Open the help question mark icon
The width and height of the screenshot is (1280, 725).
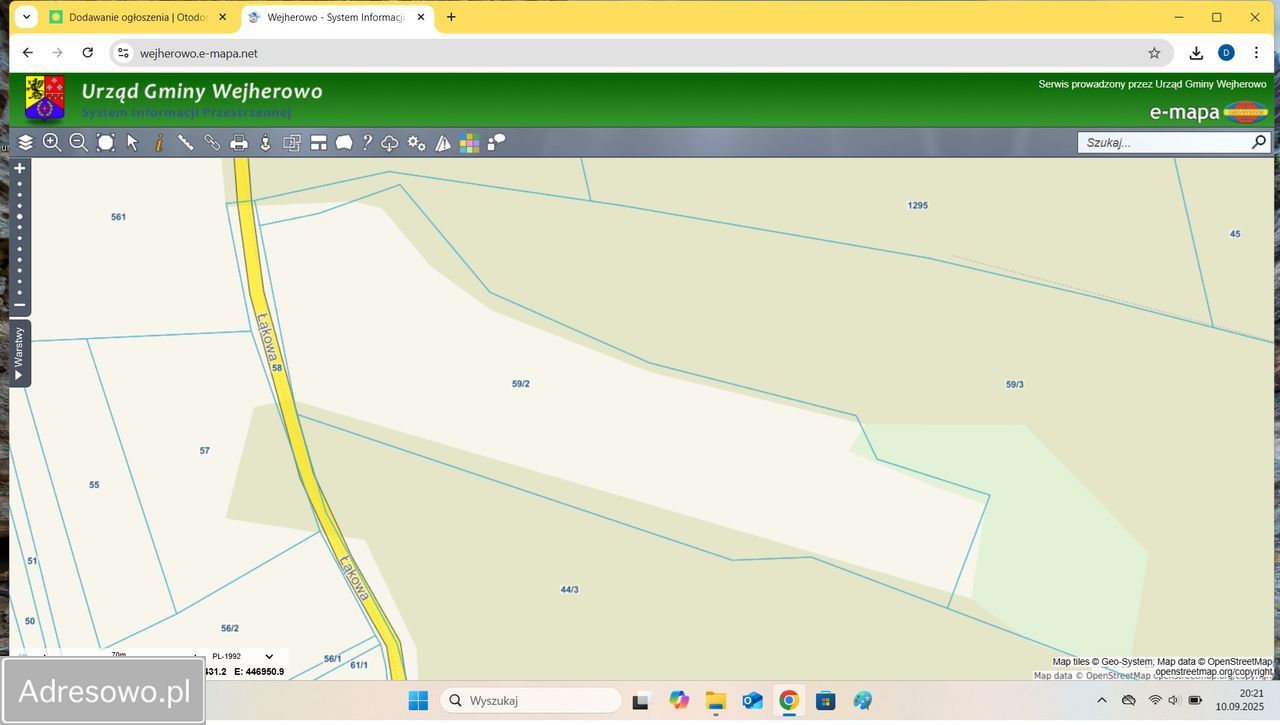click(x=367, y=143)
